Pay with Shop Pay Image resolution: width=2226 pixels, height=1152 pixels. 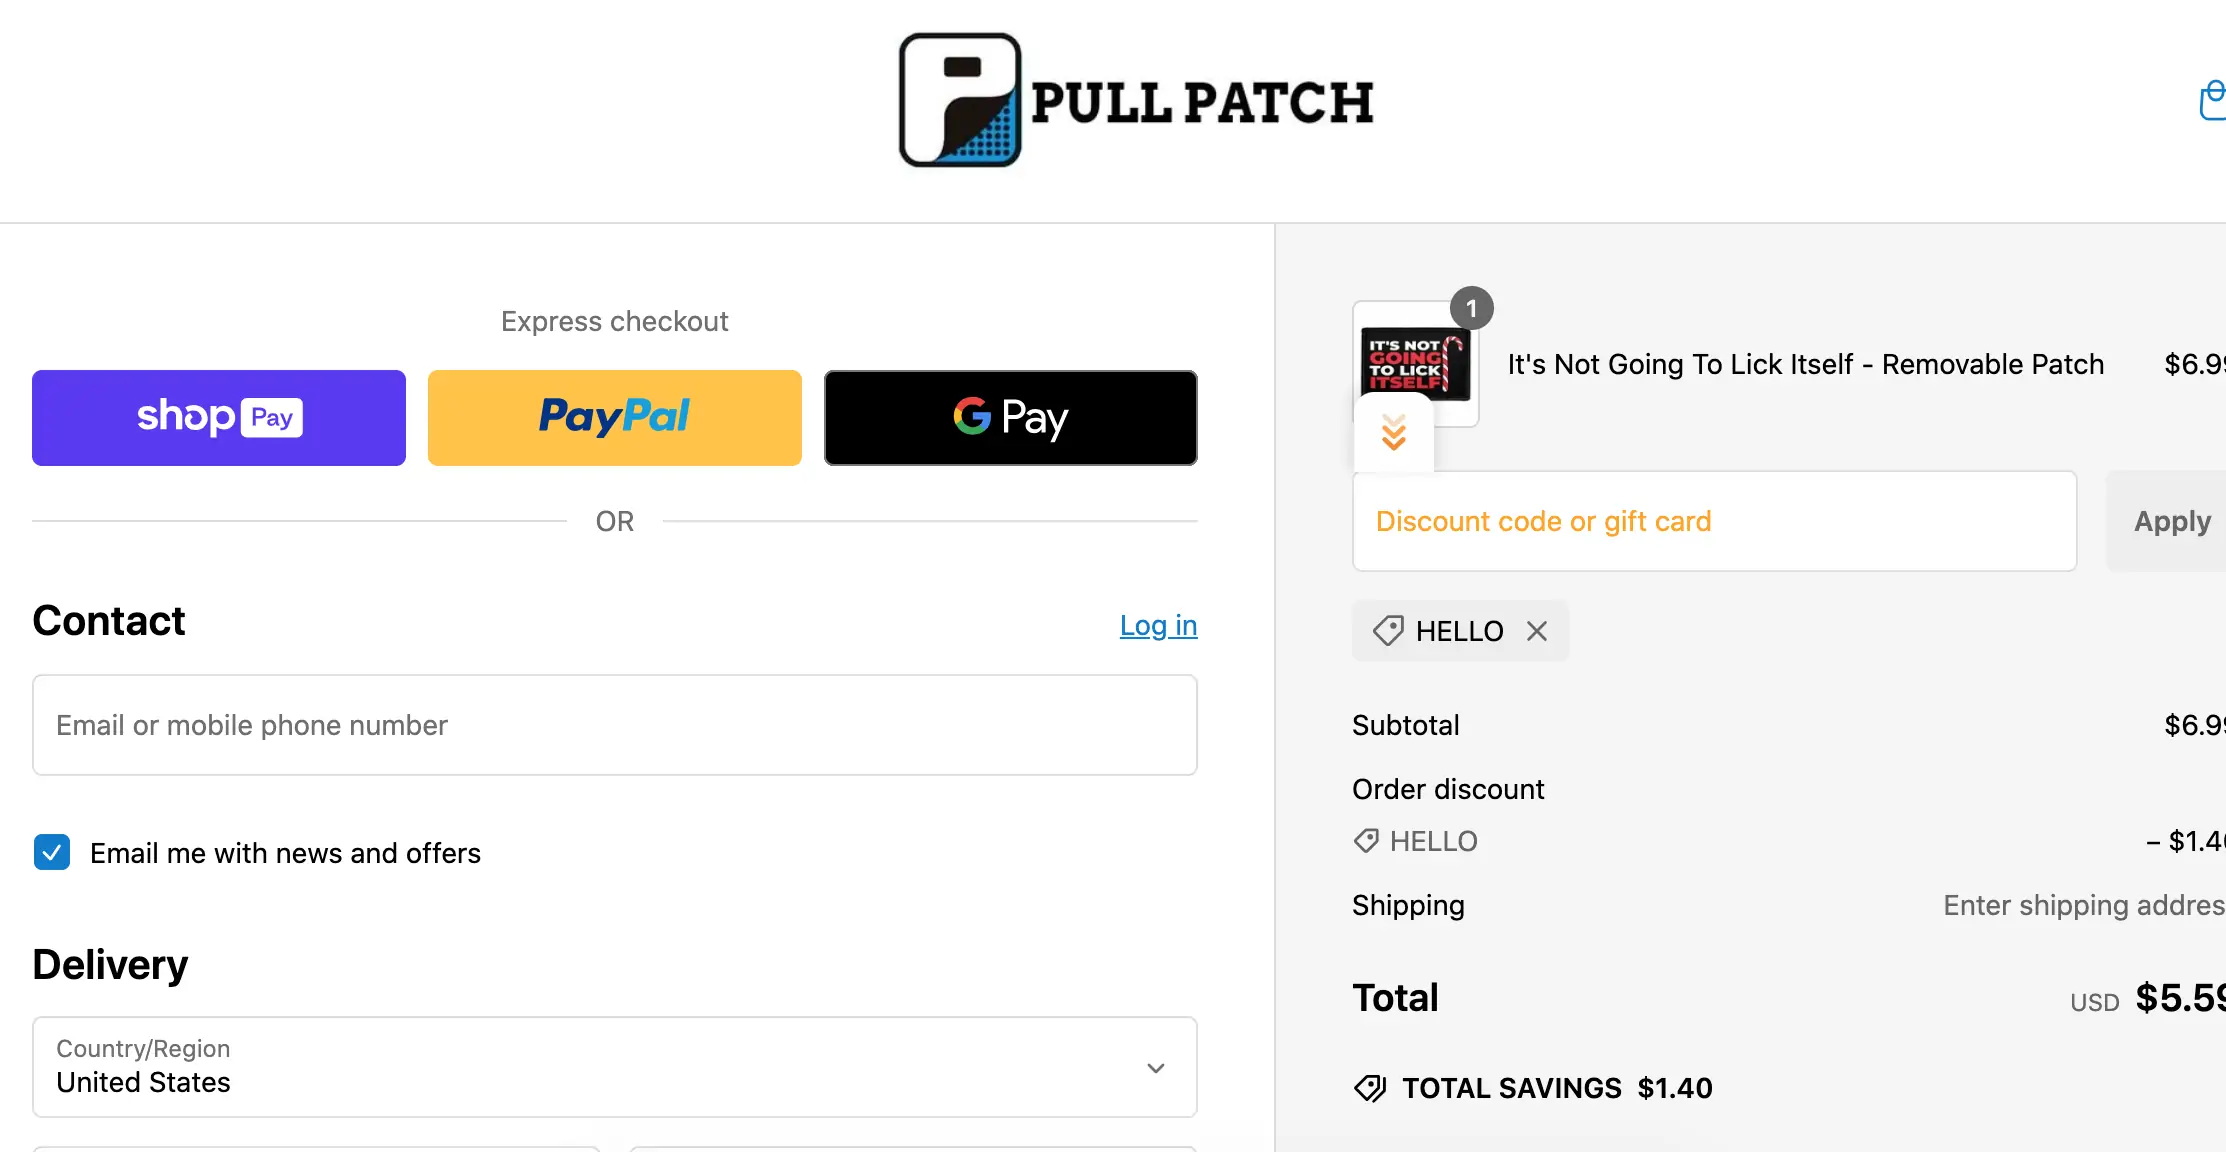coord(219,418)
